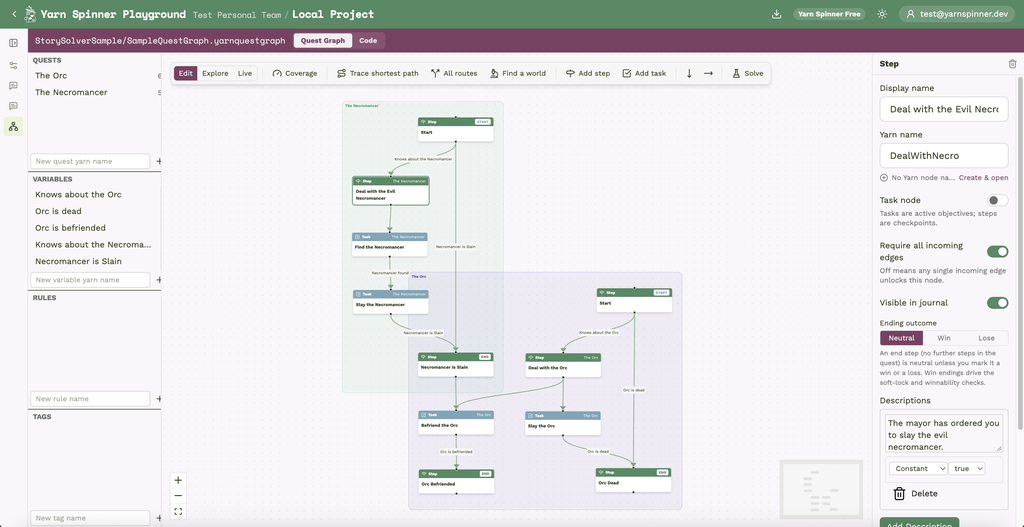Screen dimensions: 1024x527
Task: Disable Require all incoming edges
Action: click(x=997, y=251)
